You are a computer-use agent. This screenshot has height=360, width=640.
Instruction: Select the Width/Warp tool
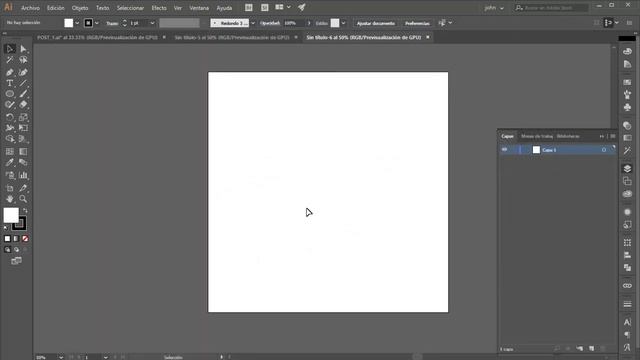point(9,128)
